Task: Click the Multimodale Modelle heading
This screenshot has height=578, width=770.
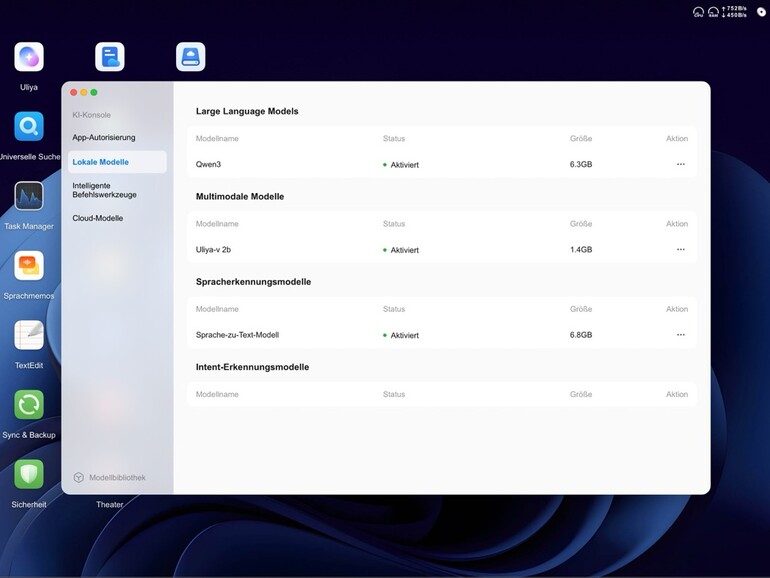Action: click(240, 196)
